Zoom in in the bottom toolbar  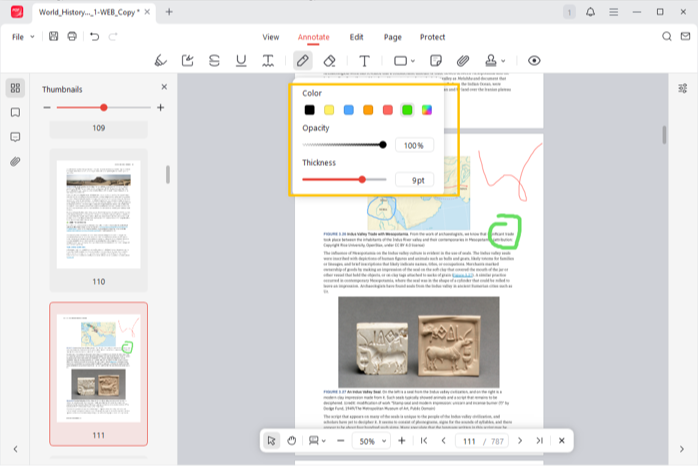tap(401, 441)
